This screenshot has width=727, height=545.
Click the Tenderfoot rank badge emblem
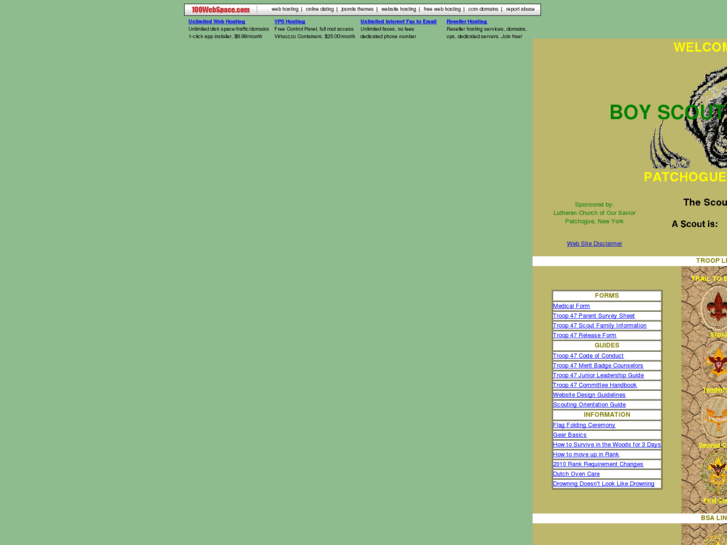[716, 362]
